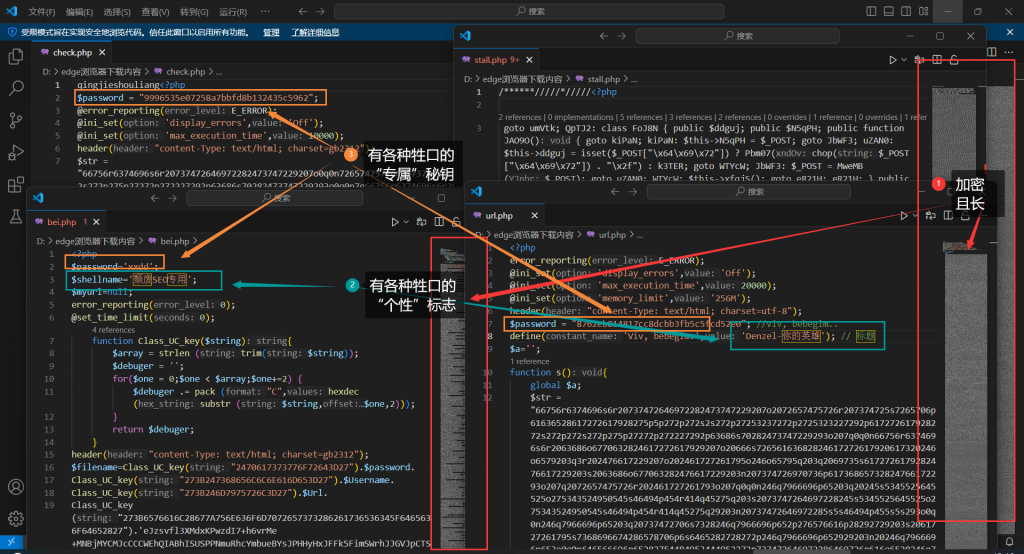1024x554 pixels.
Task: Click '1 reference' code lens in url.php
Action: click(530, 361)
